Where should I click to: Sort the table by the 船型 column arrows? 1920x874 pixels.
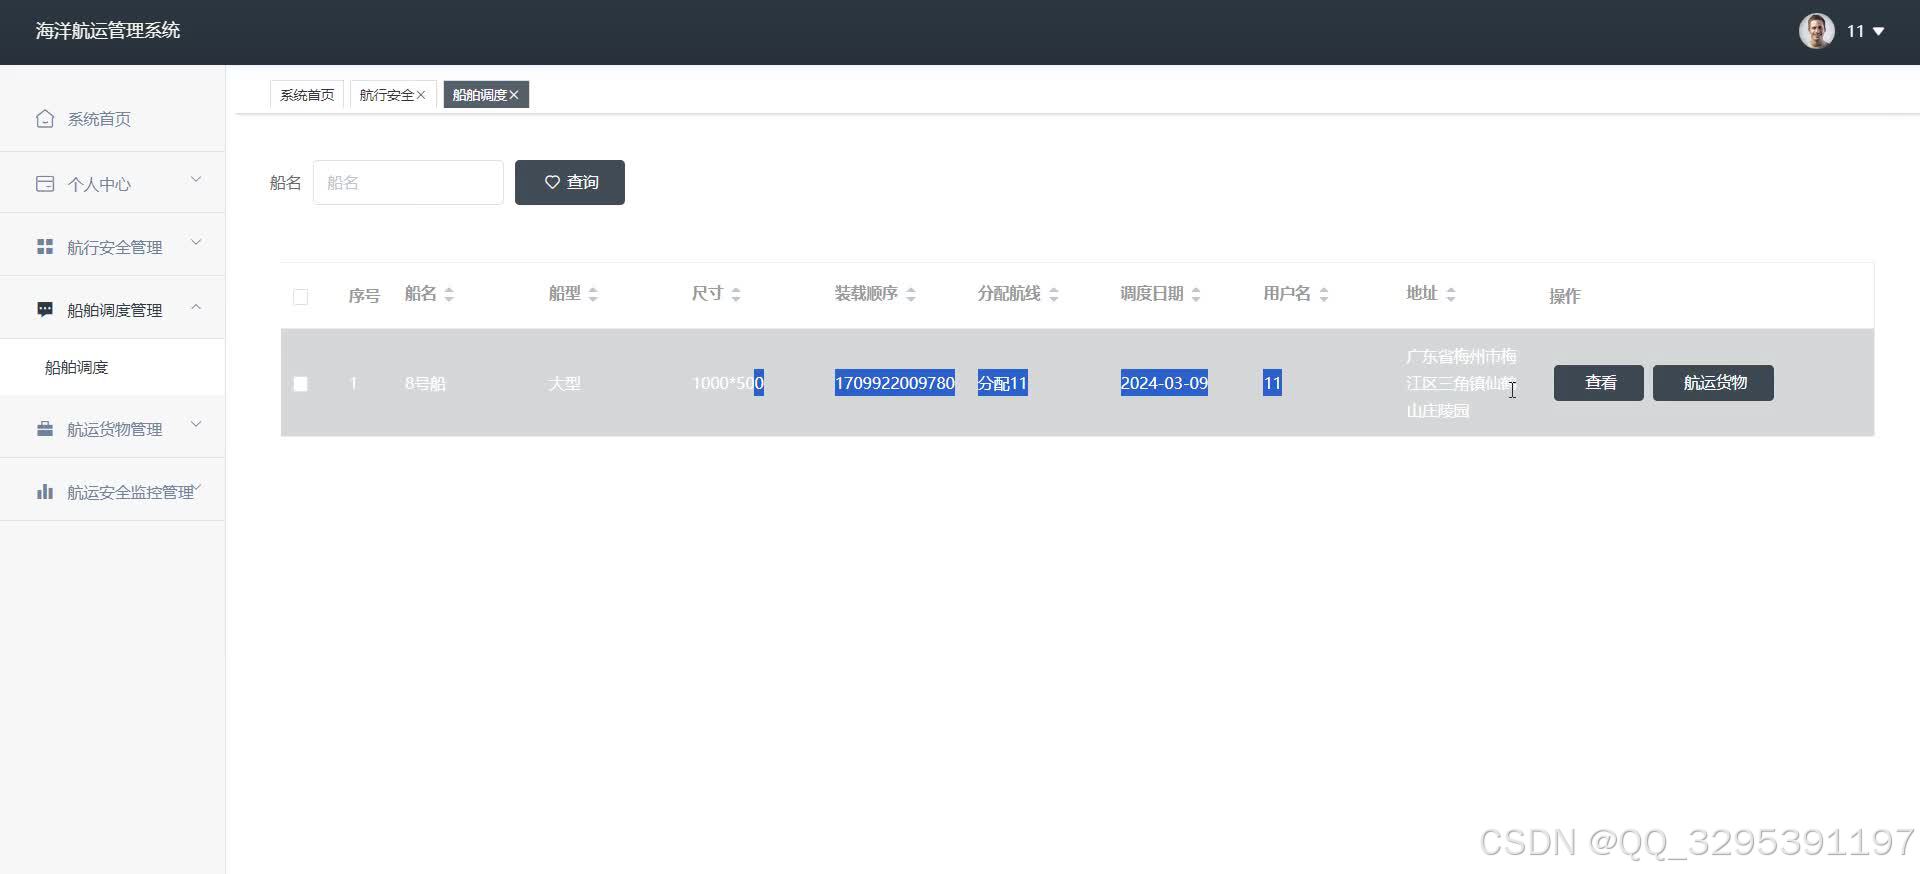click(x=593, y=294)
